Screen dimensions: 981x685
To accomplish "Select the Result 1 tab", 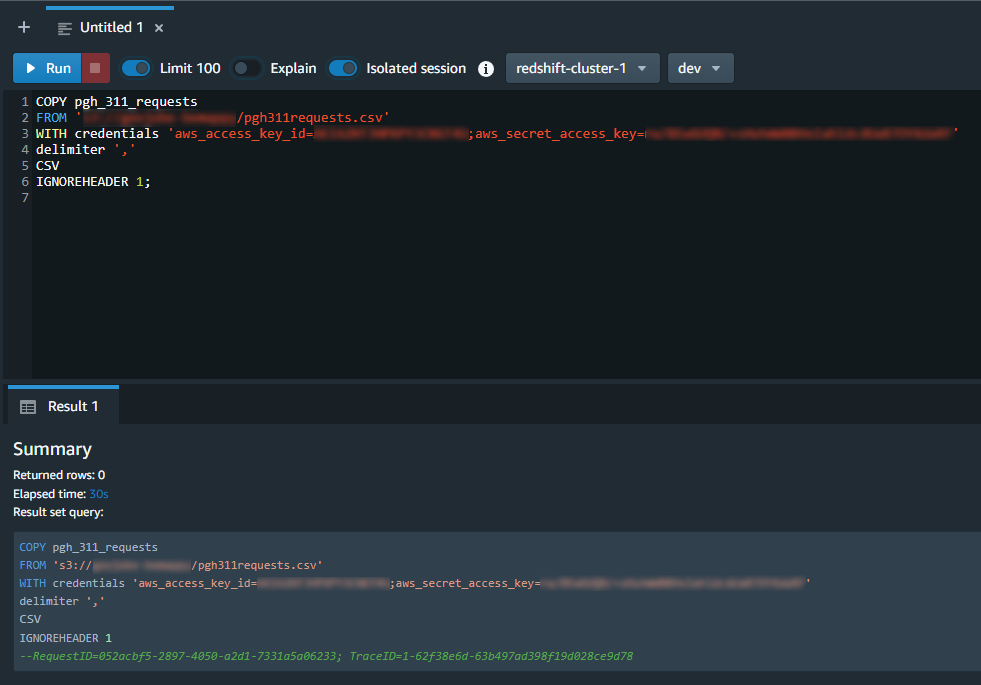I will click(x=73, y=407).
